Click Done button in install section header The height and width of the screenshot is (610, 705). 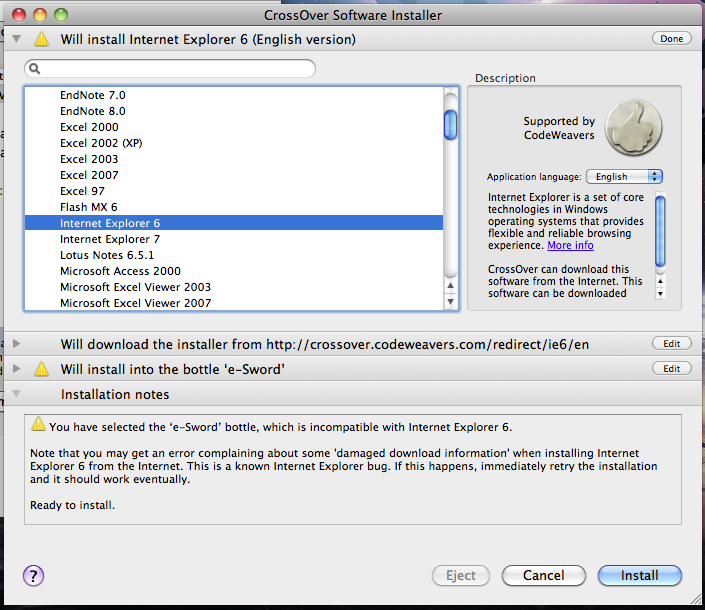(672, 39)
